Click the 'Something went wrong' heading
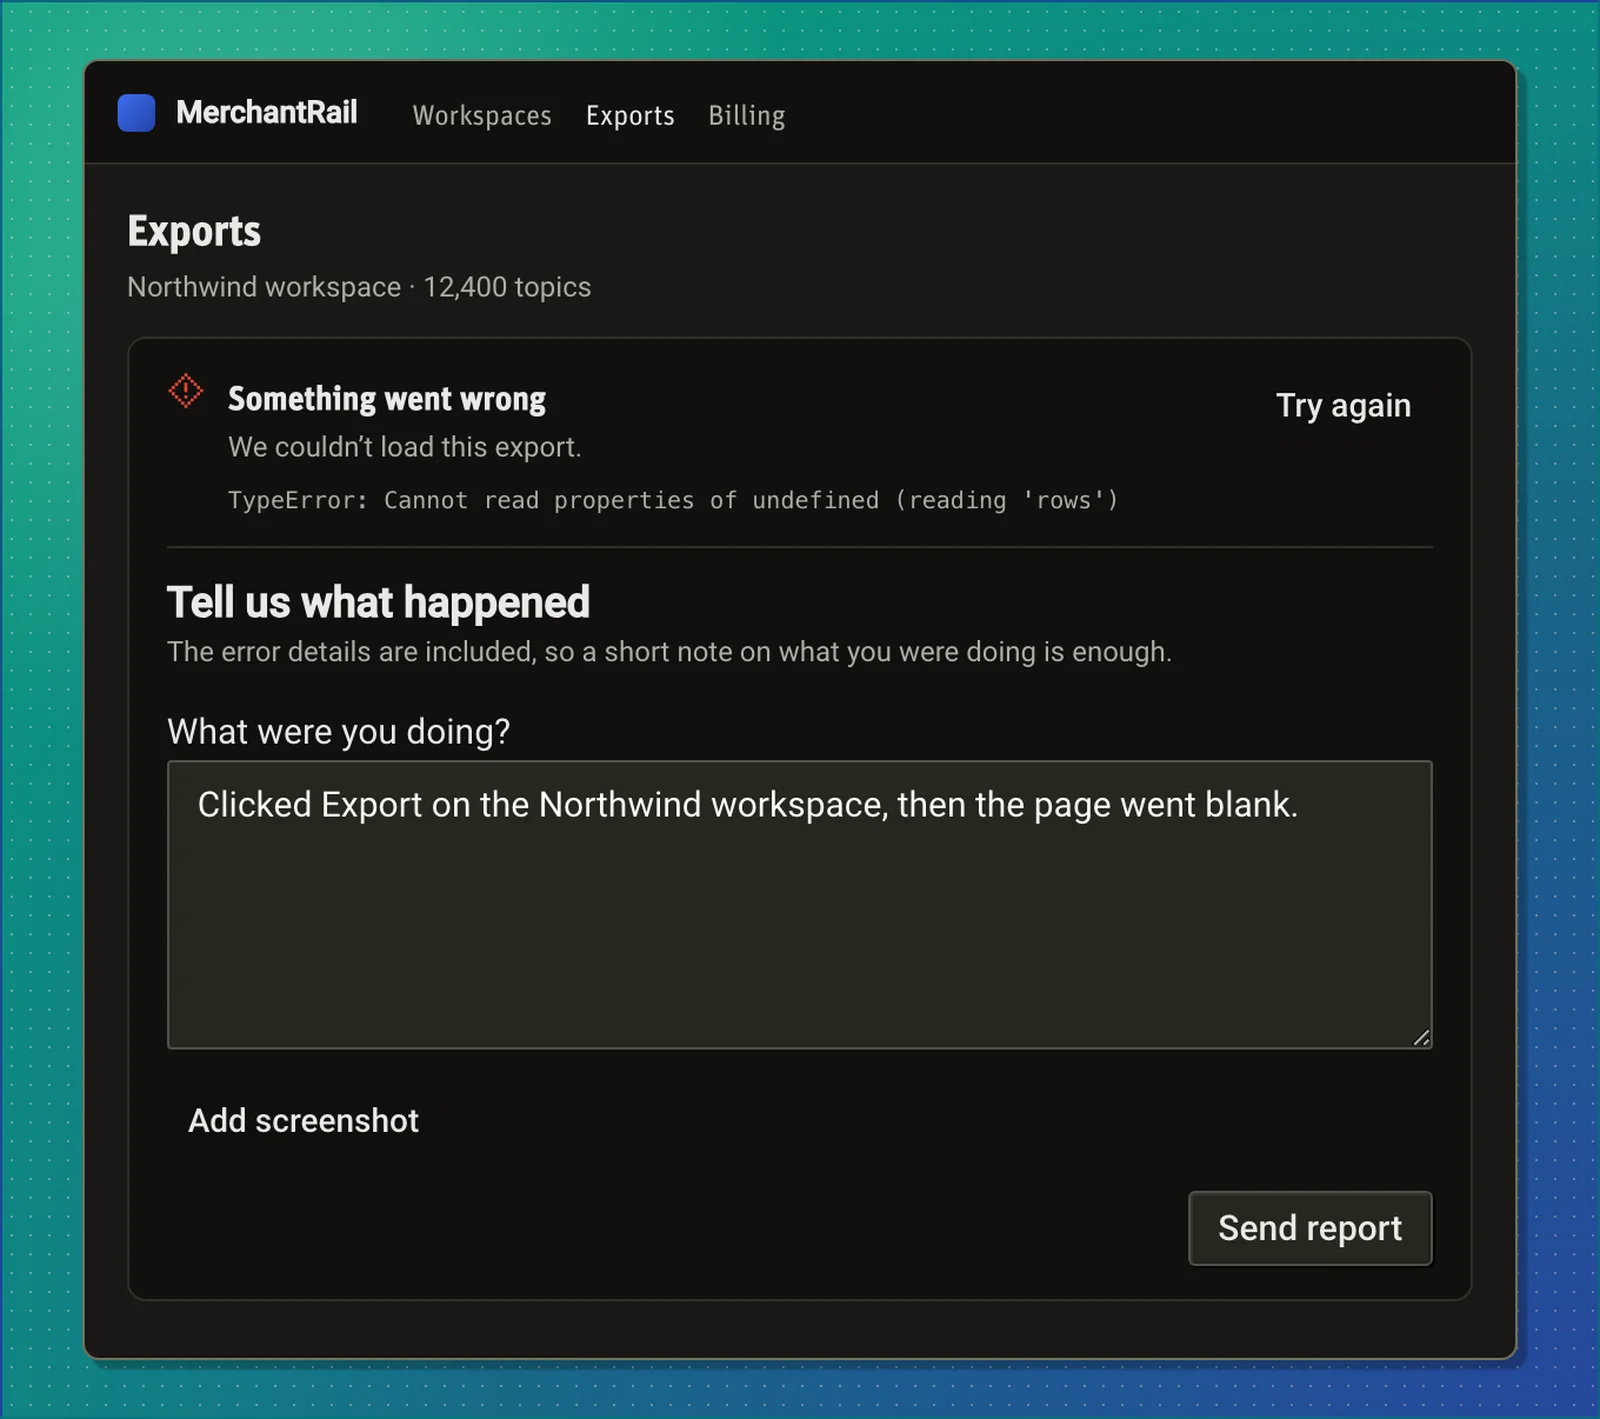This screenshot has height=1419, width=1600. (387, 398)
